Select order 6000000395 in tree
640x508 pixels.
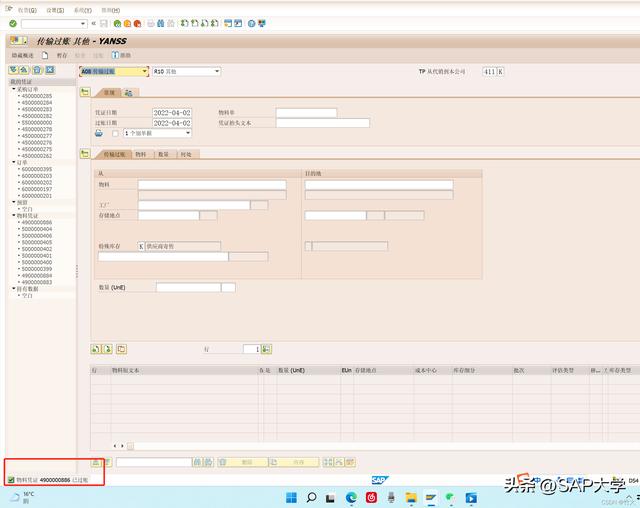click(37, 169)
